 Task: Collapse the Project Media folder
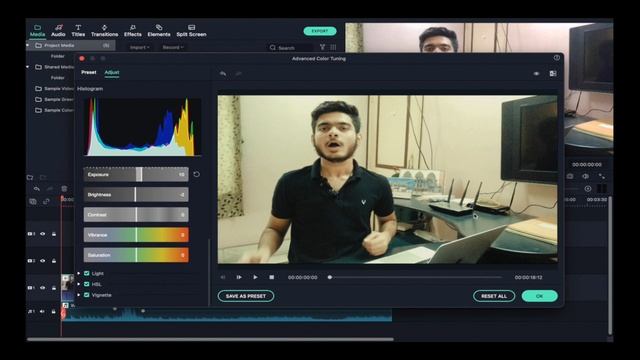point(28,45)
